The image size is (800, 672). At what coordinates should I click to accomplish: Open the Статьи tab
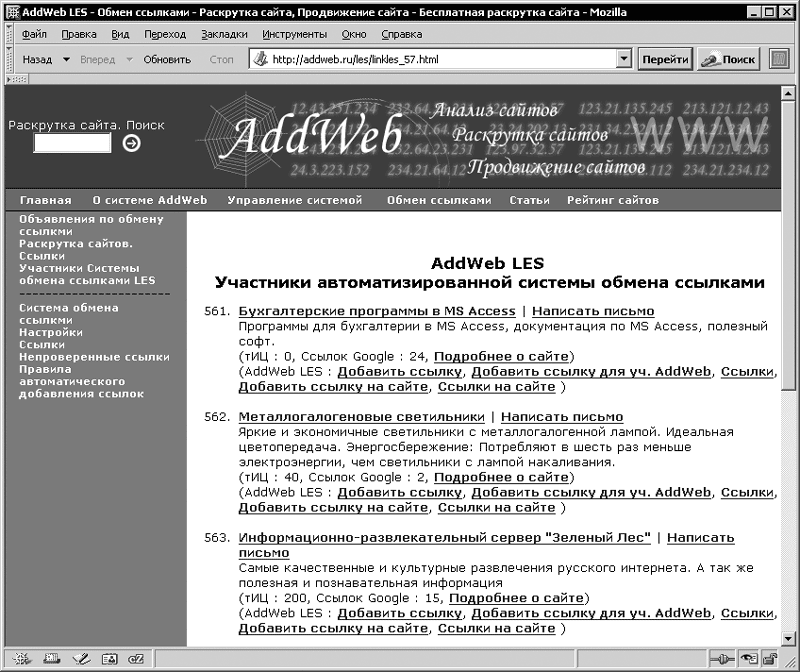(529, 201)
